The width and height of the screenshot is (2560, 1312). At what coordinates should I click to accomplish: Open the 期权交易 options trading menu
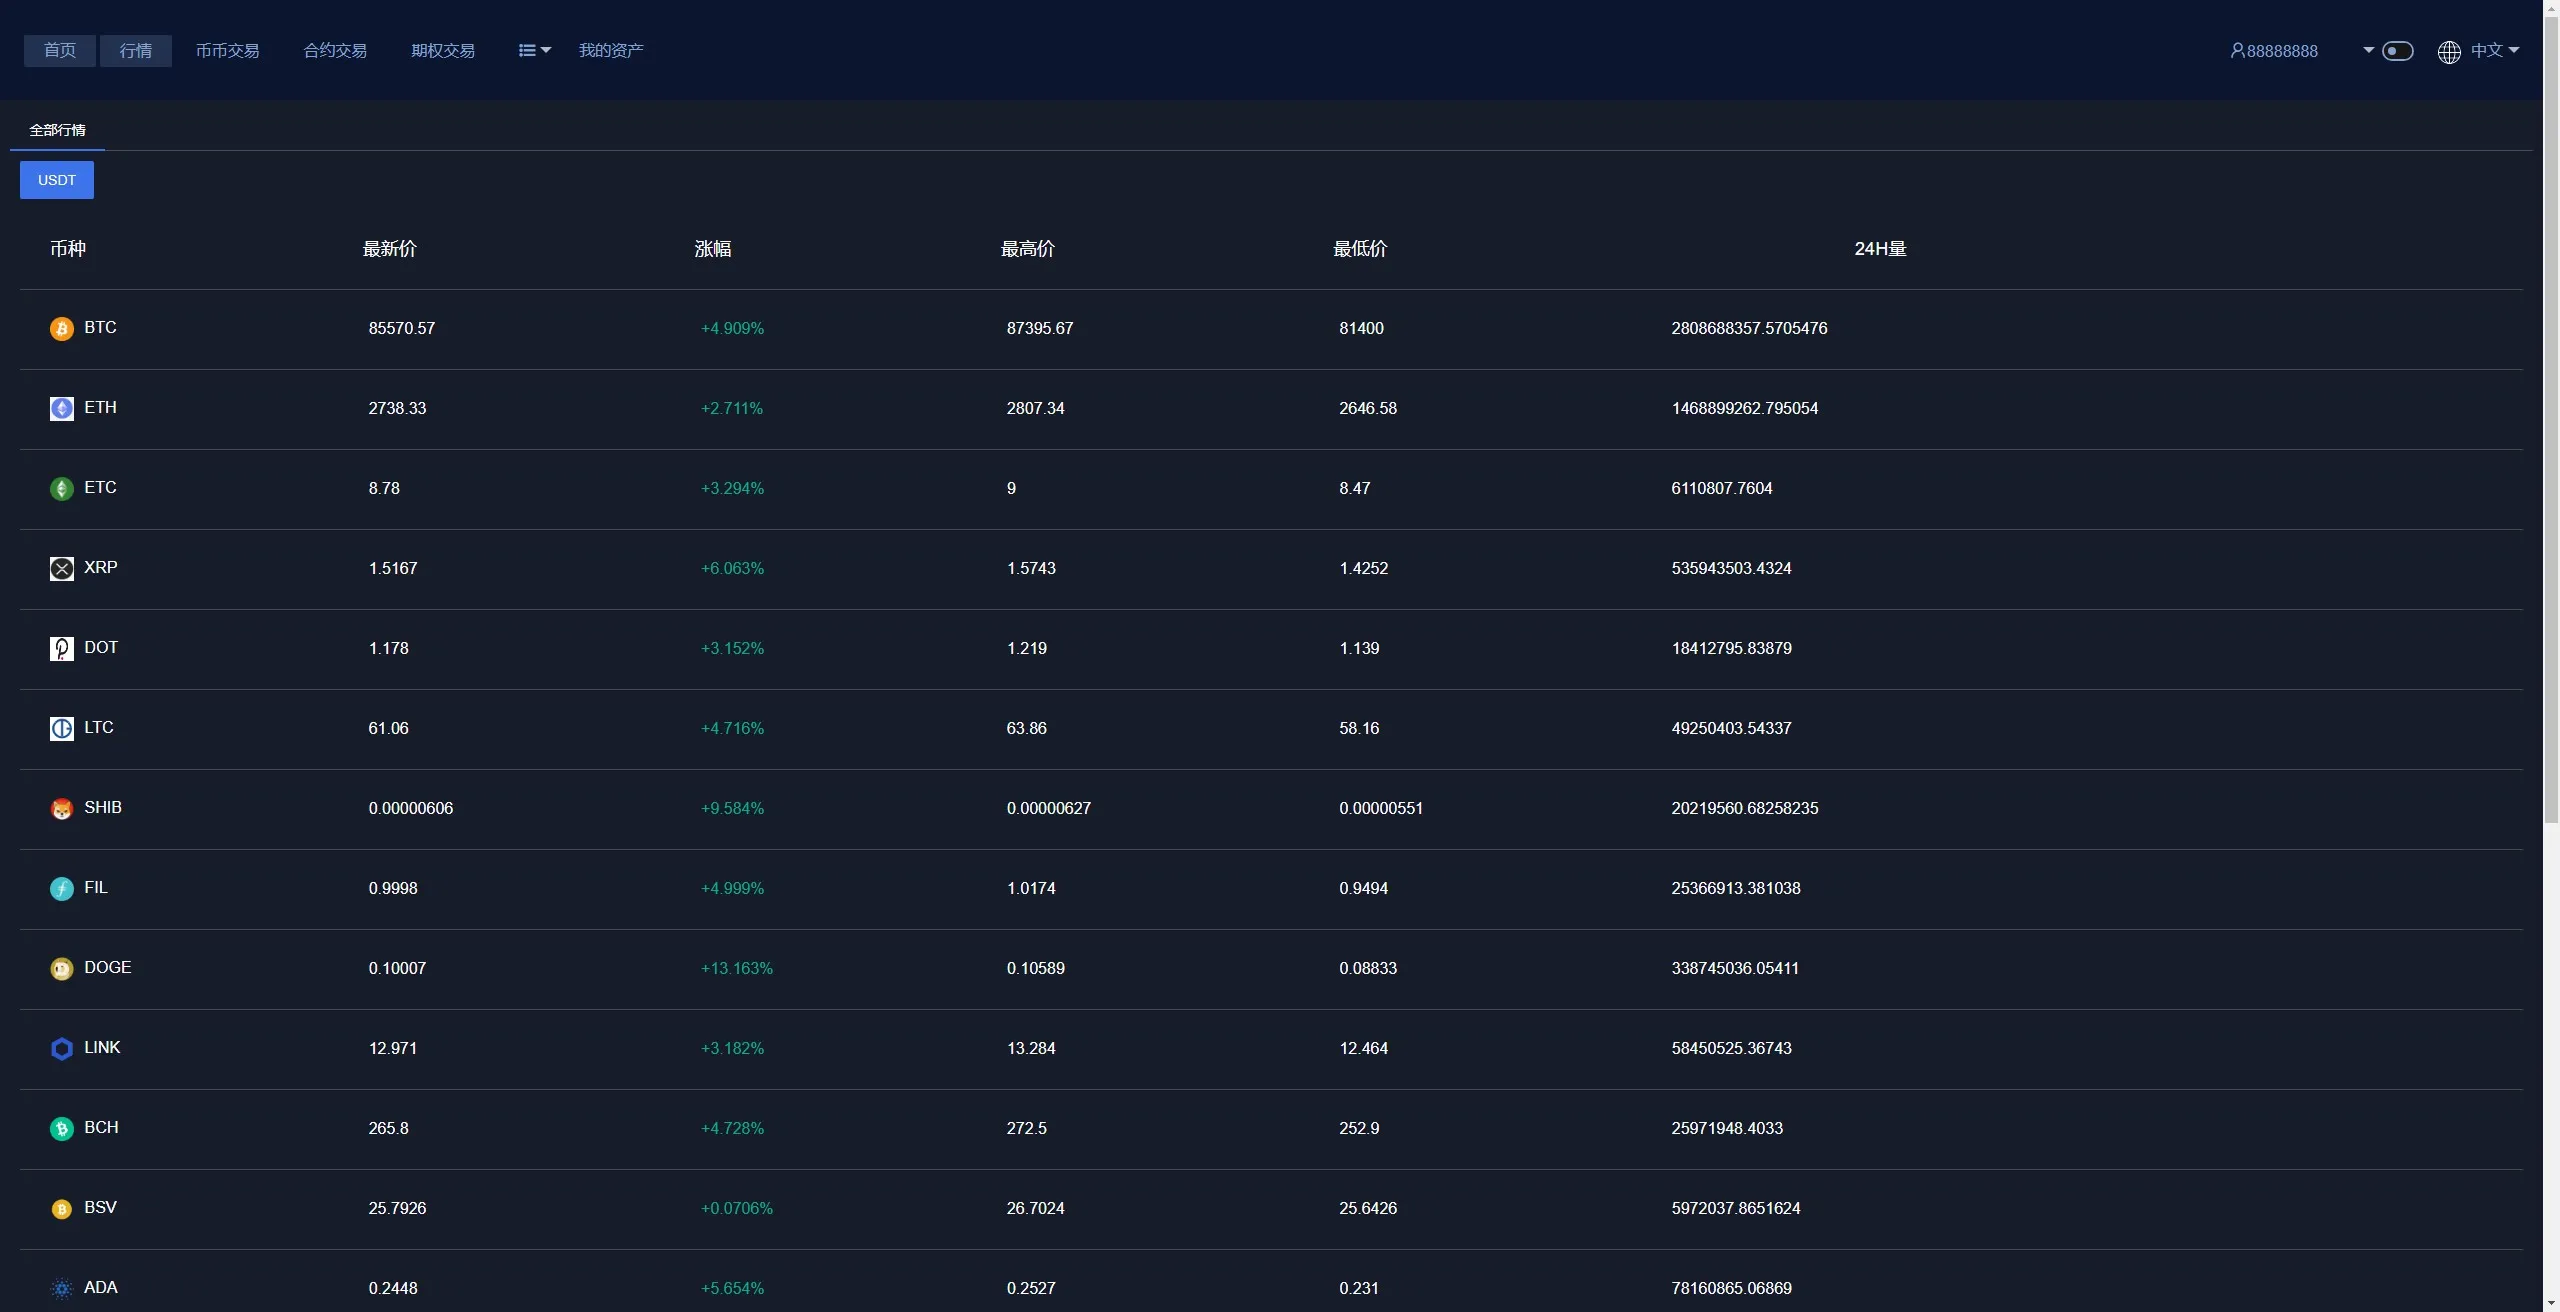click(x=443, y=51)
